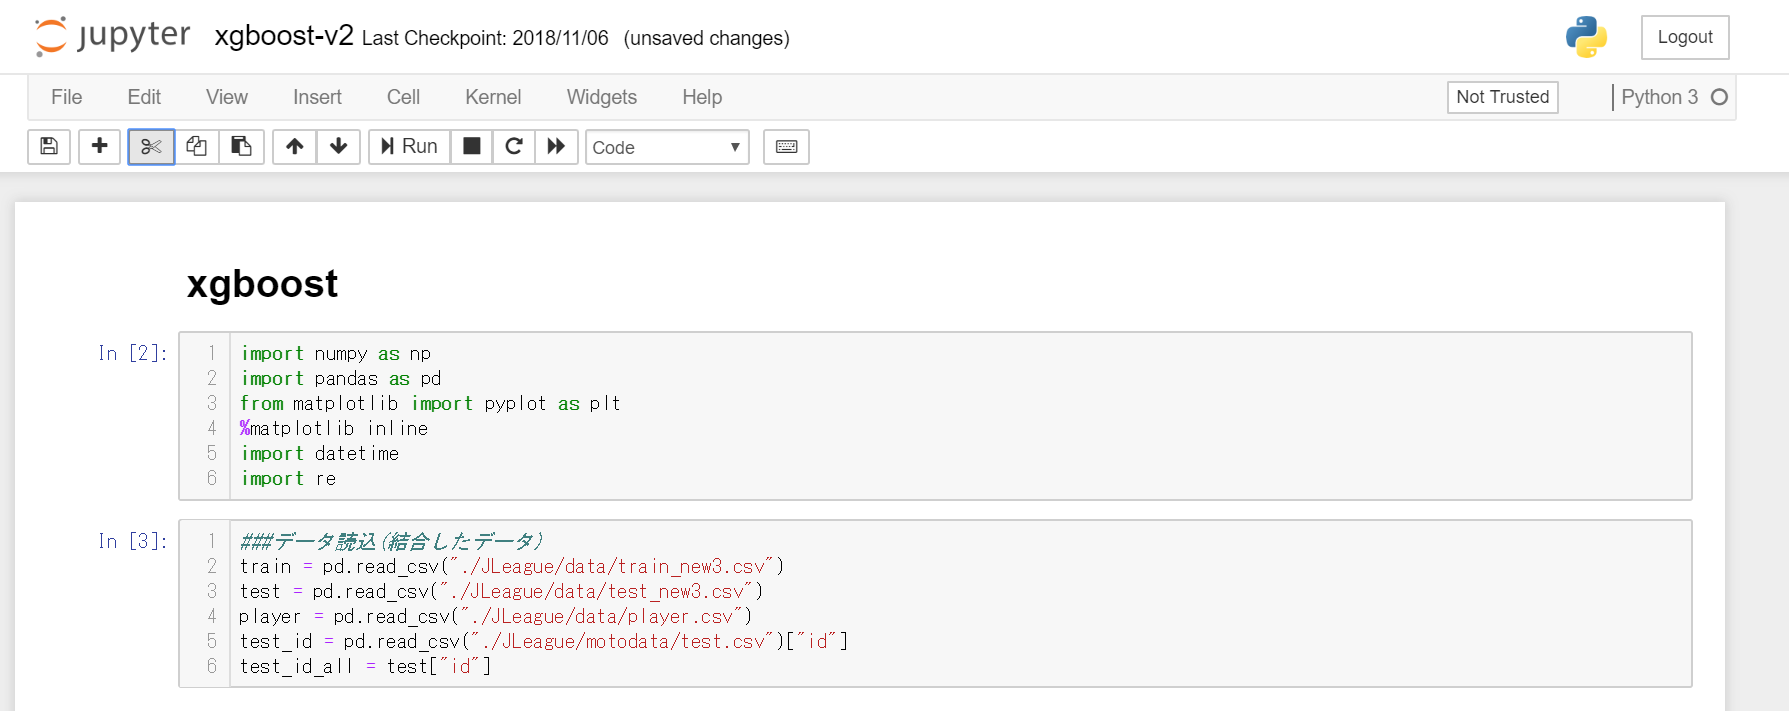Click the kernel idle indicator circle
Screen dimensions: 1789x711
[1719, 97]
